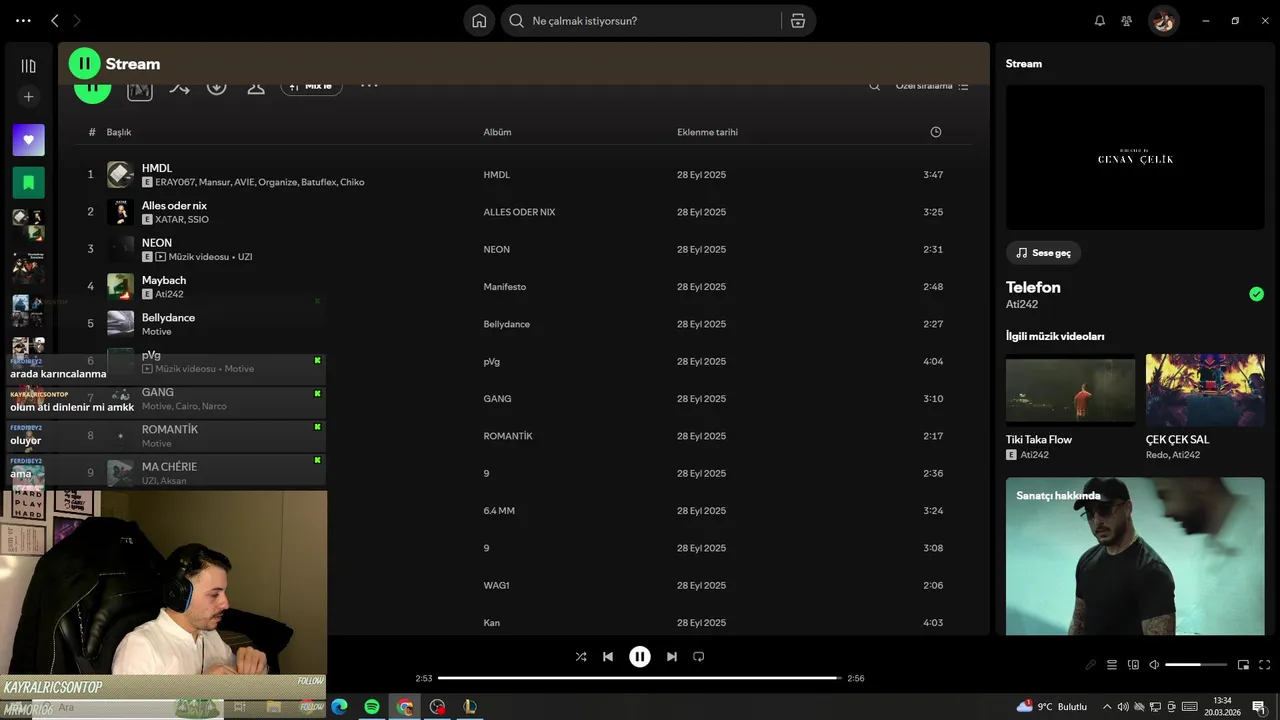Select the HMDL track title
Viewport: 1280px width, 720px height.
[157, 168]
